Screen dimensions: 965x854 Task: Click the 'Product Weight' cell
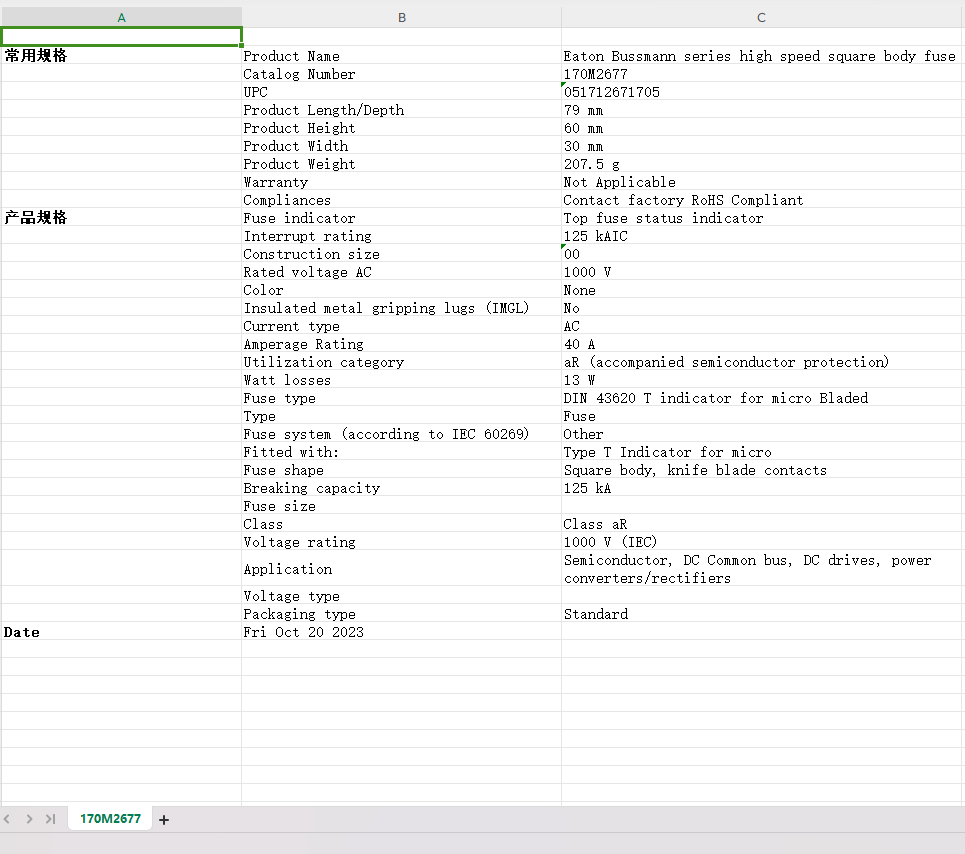(401, 164)
